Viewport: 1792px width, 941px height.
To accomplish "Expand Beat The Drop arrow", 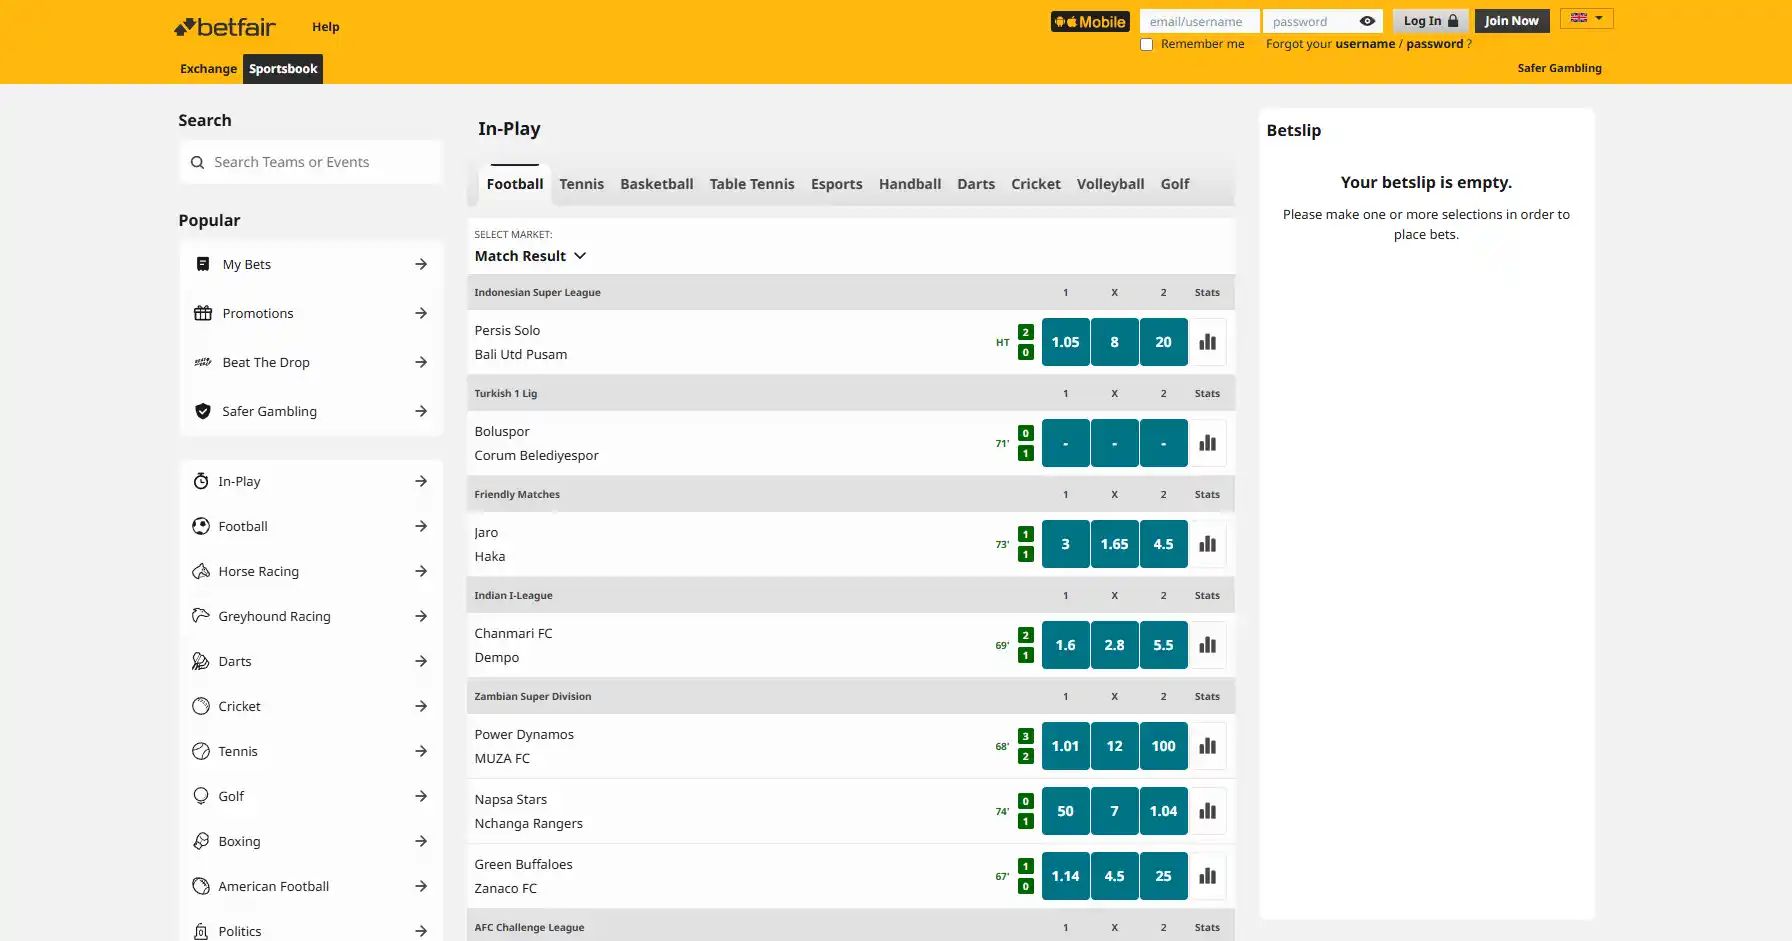I will click(x=421, y=362).
